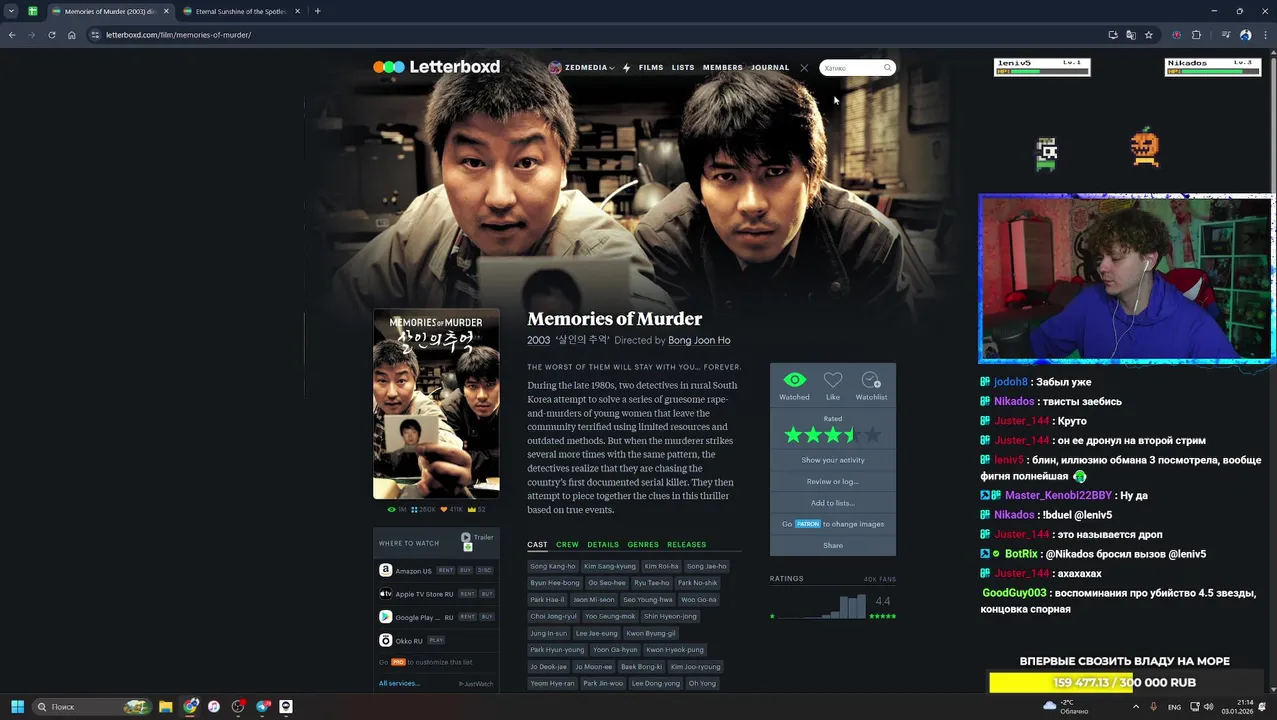Click Show your activity
This screenshot has height=720, width=1277.
(833, 460)
